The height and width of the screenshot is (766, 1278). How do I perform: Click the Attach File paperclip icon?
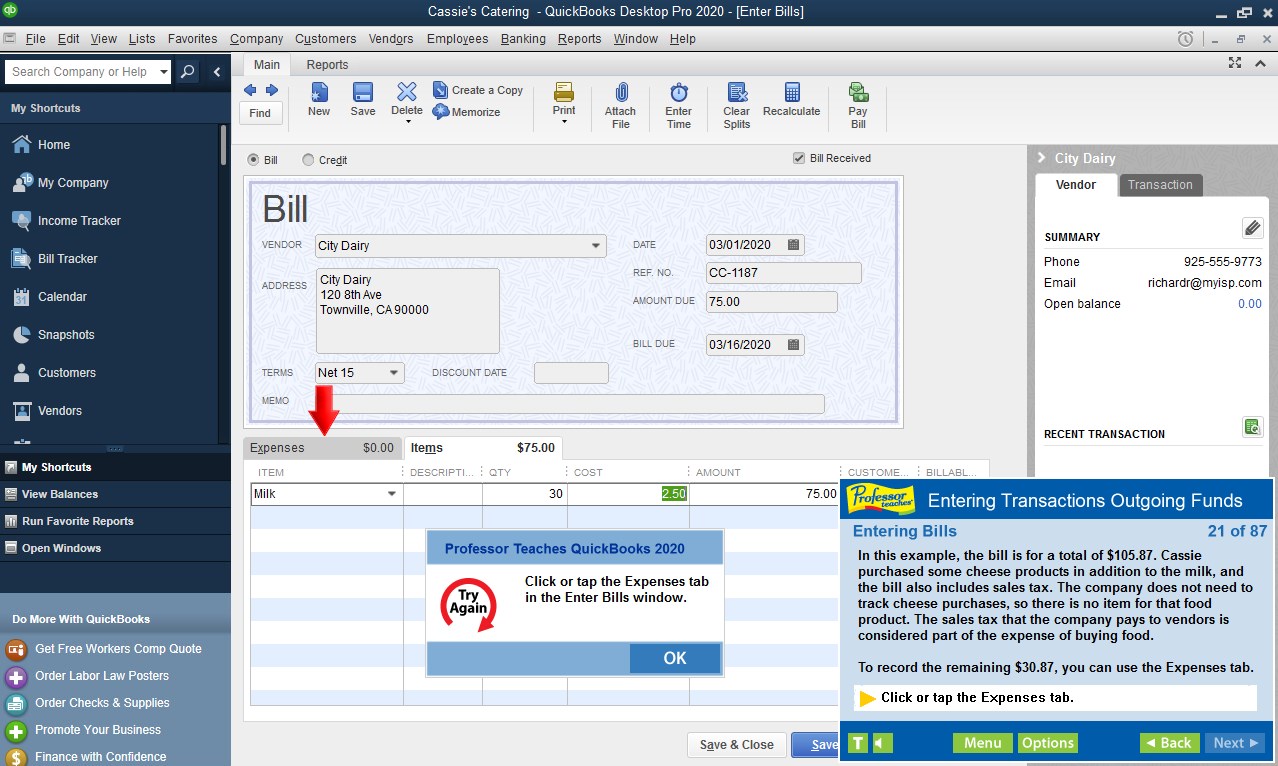tap(620, 92)
